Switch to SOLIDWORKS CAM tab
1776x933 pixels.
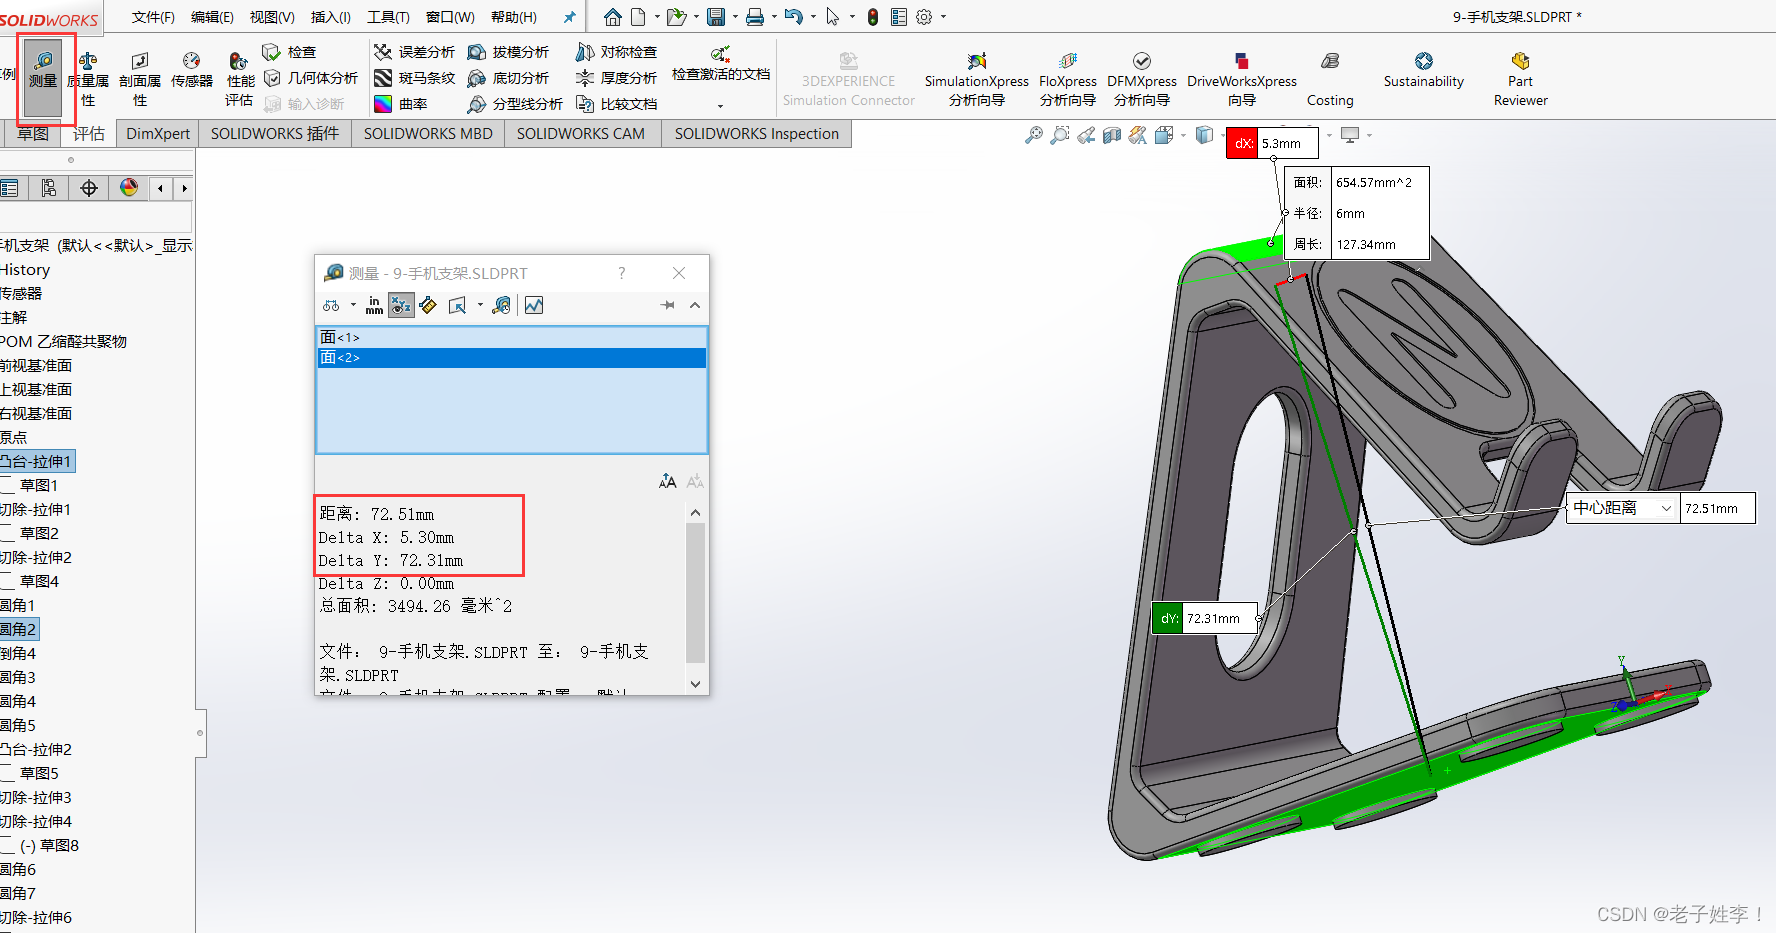point(581,134)
